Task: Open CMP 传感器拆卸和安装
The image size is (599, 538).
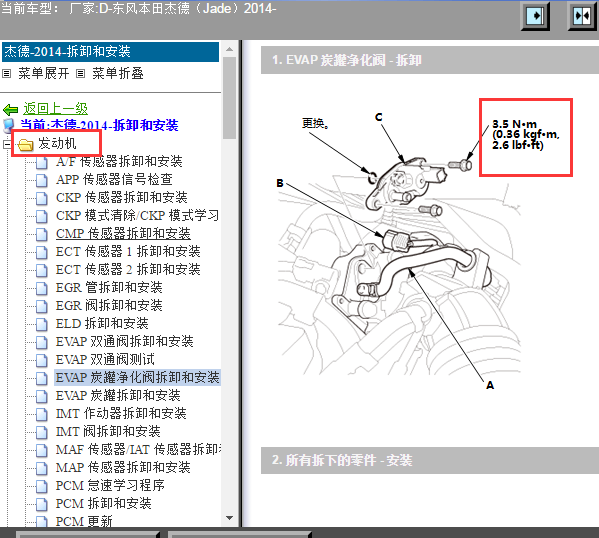Action: pos(123,233)
